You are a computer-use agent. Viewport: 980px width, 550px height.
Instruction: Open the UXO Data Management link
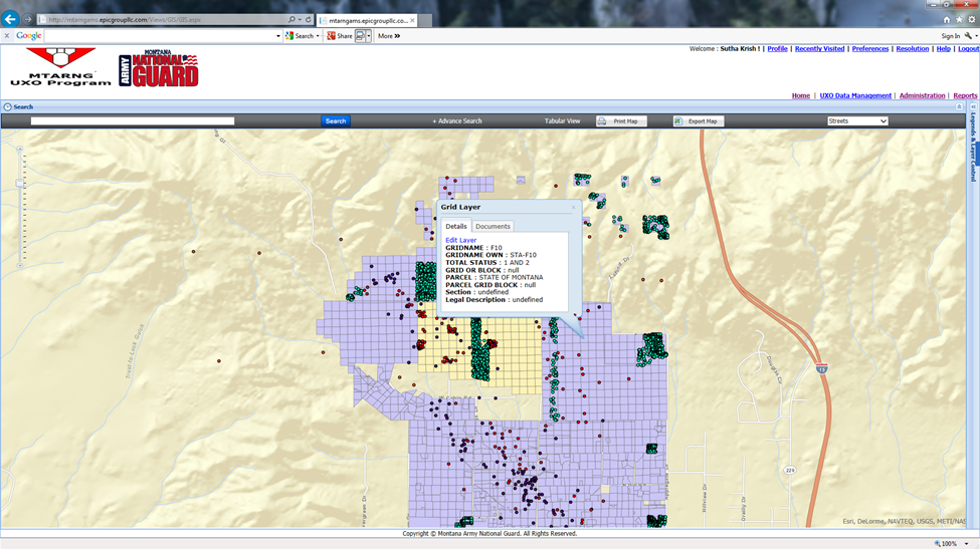click(x=855, y=96)
